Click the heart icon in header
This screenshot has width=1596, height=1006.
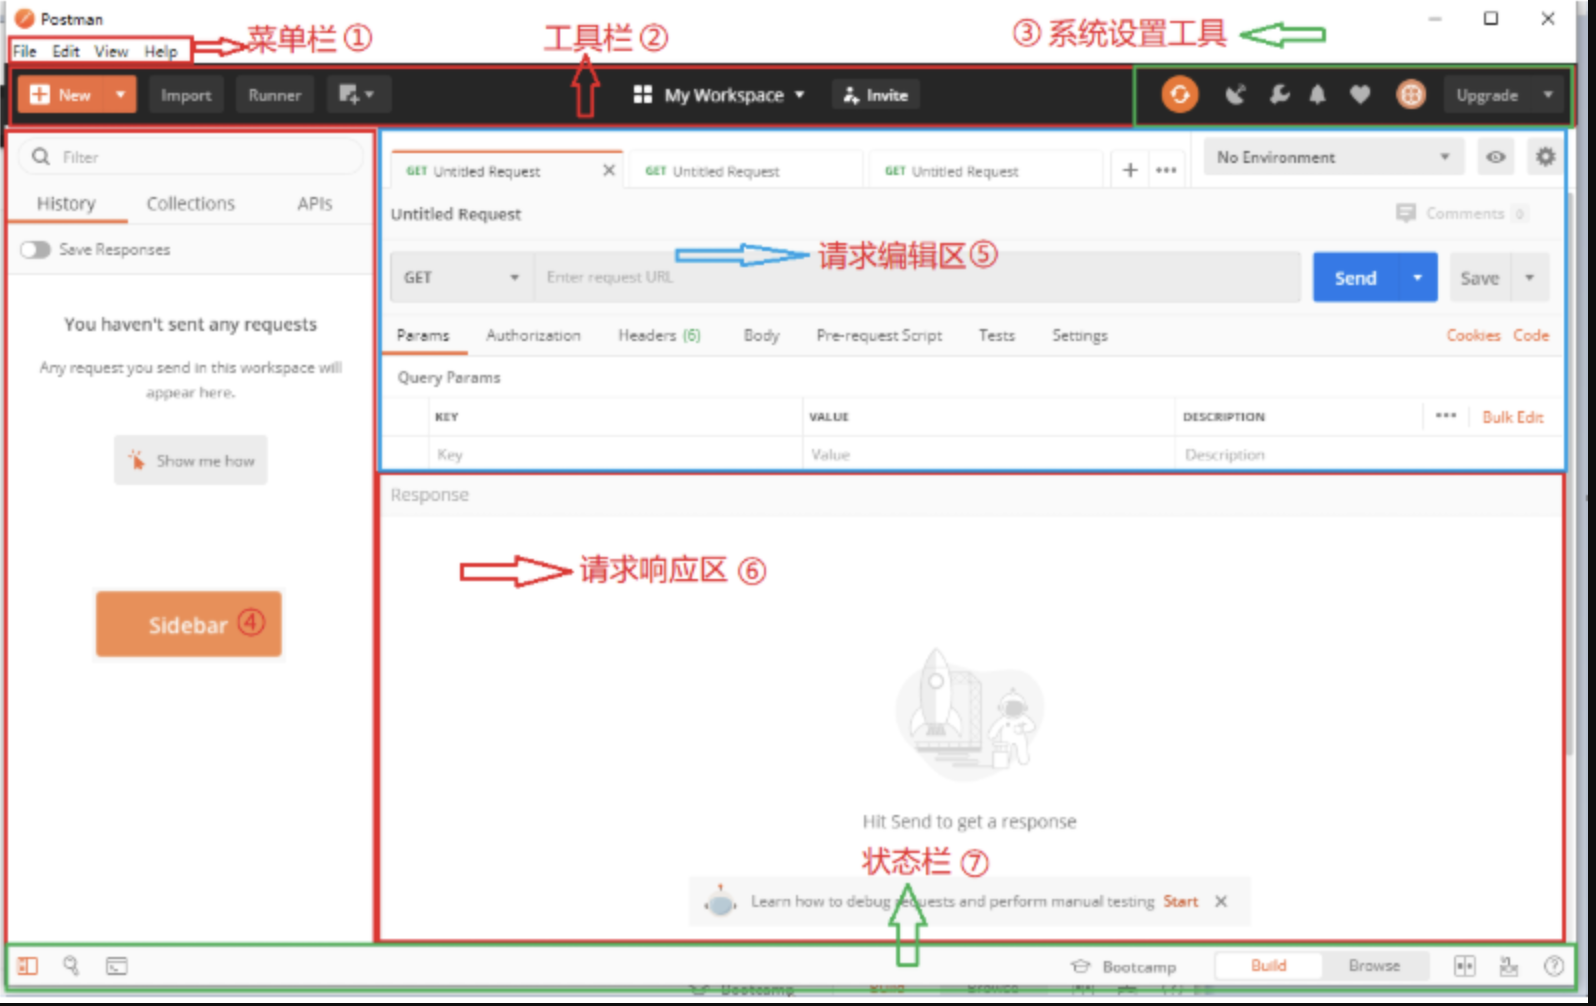(x=1360, y=95)
